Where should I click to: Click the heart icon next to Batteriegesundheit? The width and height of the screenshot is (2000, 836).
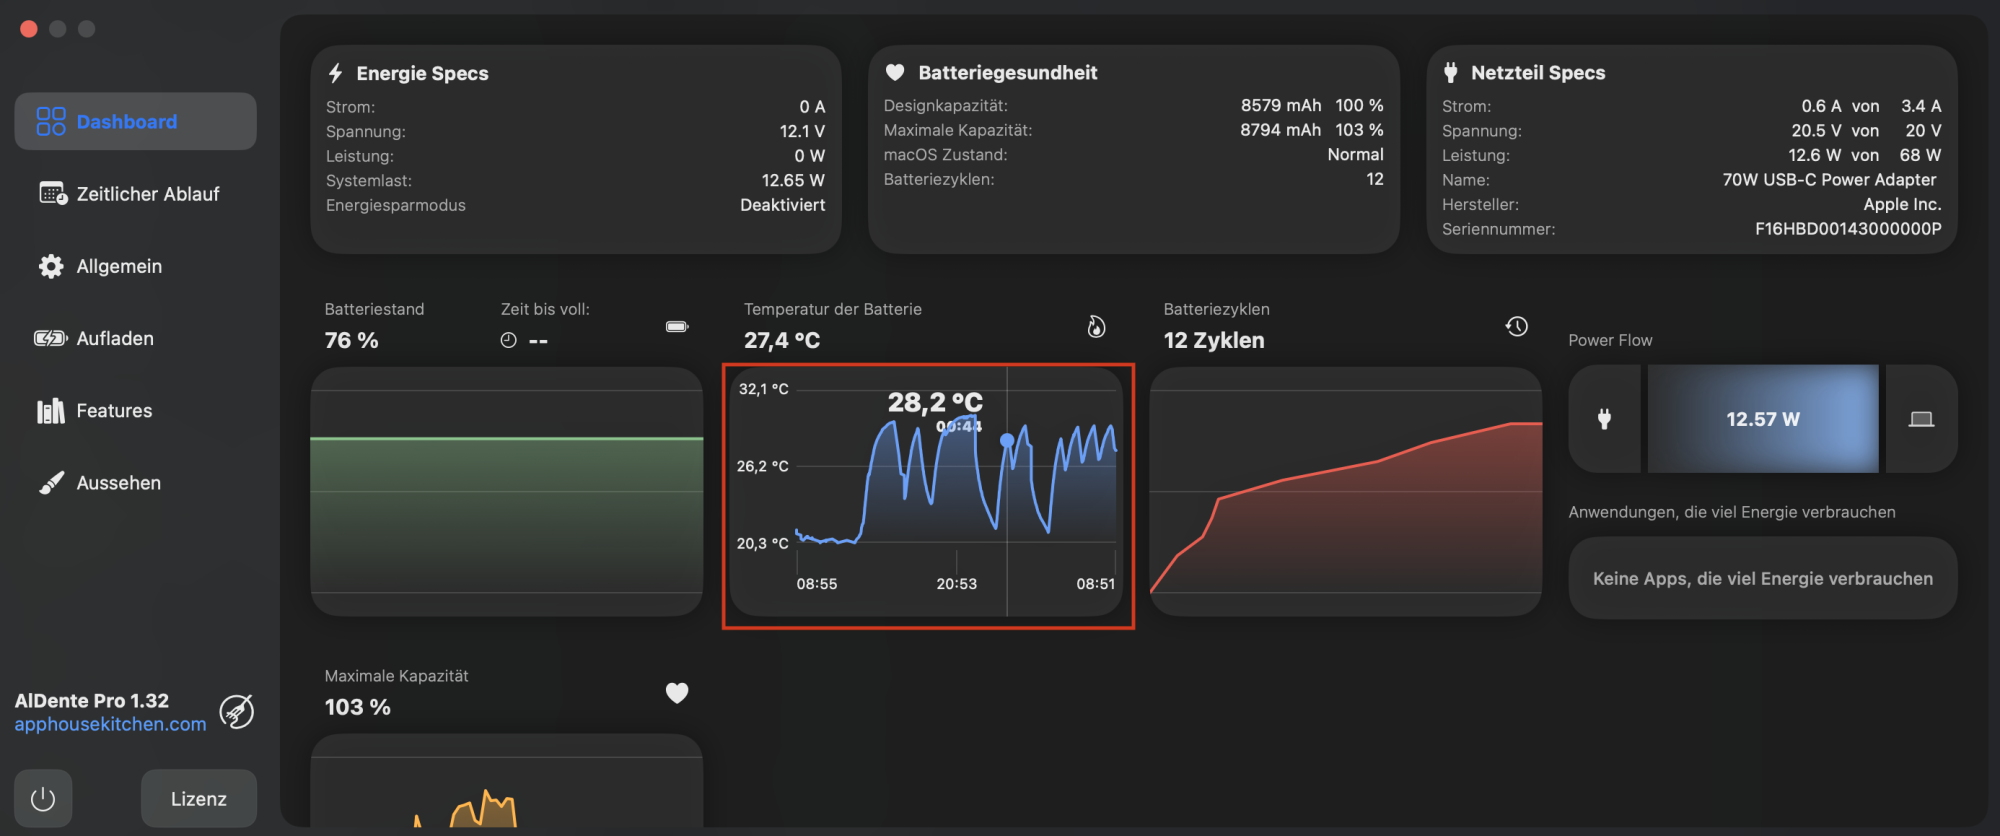tap(895, 72)
